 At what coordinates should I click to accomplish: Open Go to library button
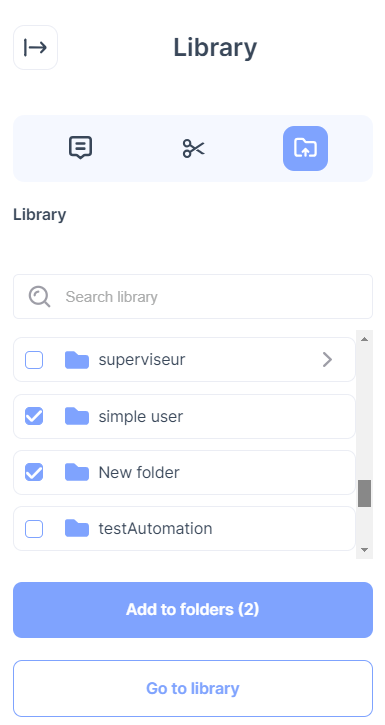click(x=193, y=688)
